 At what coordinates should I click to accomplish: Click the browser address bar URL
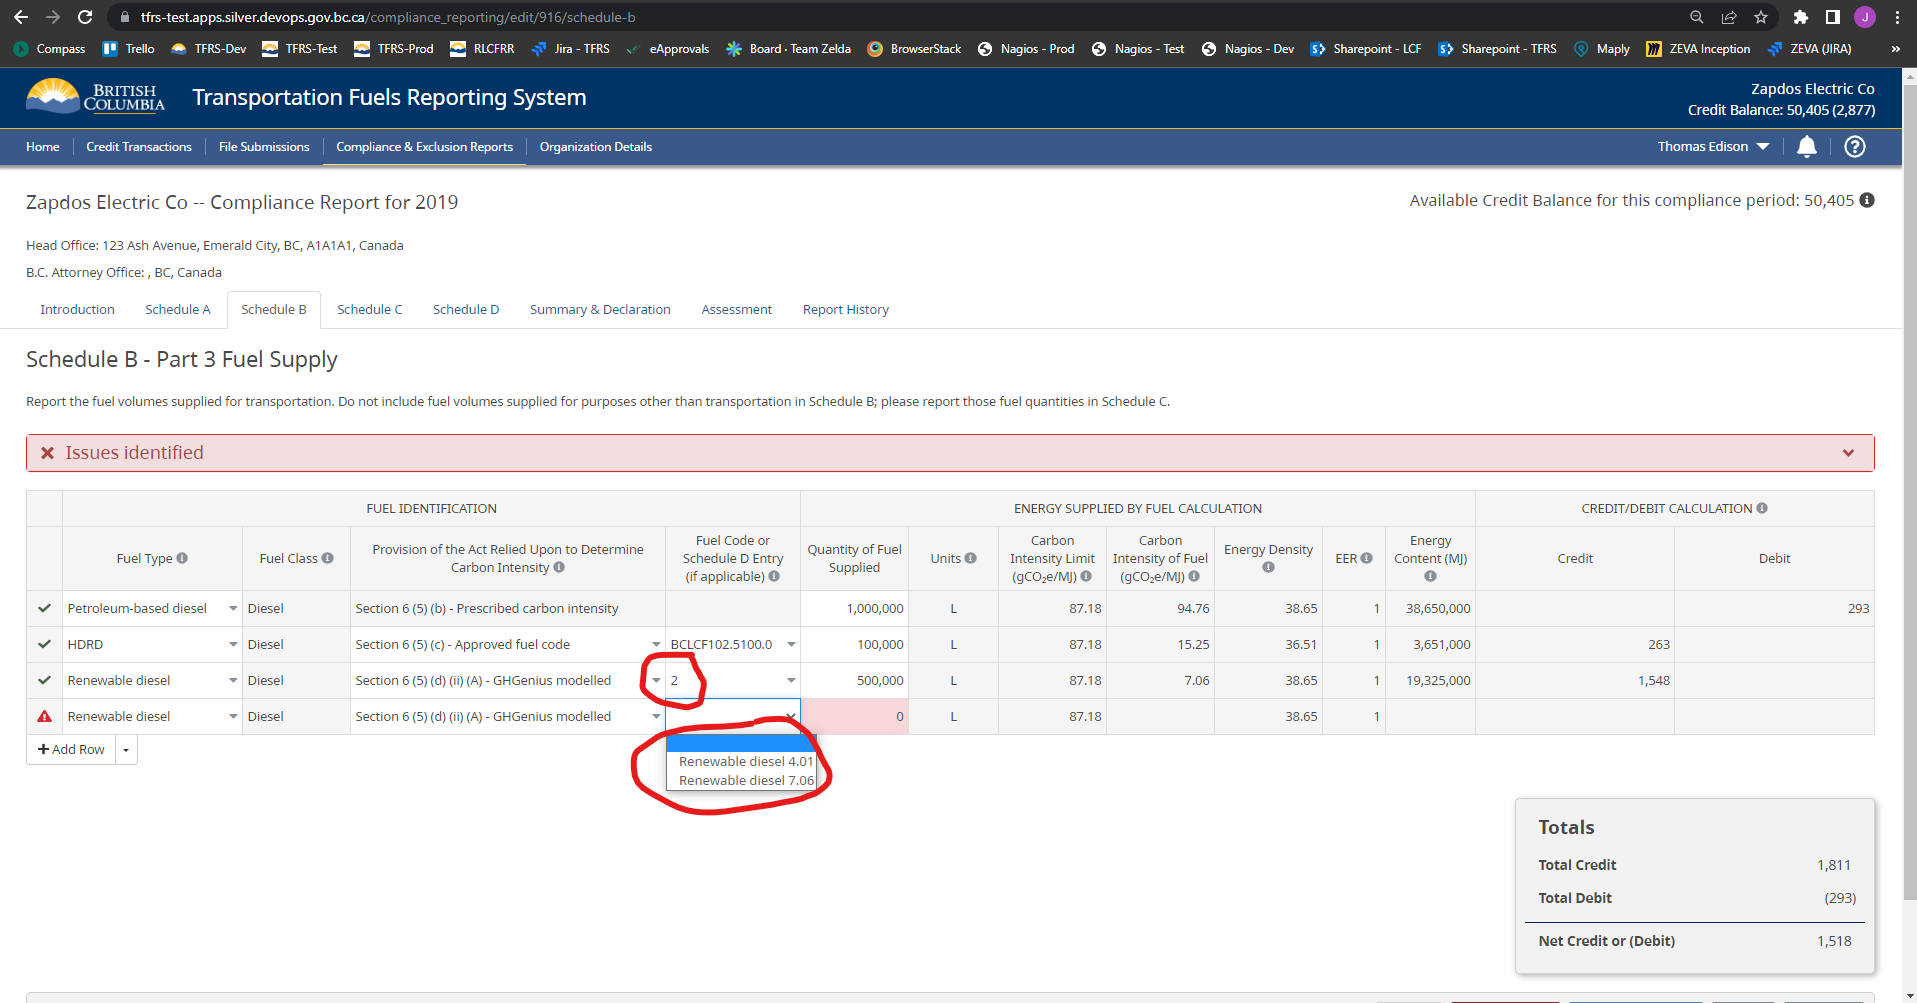388,17
